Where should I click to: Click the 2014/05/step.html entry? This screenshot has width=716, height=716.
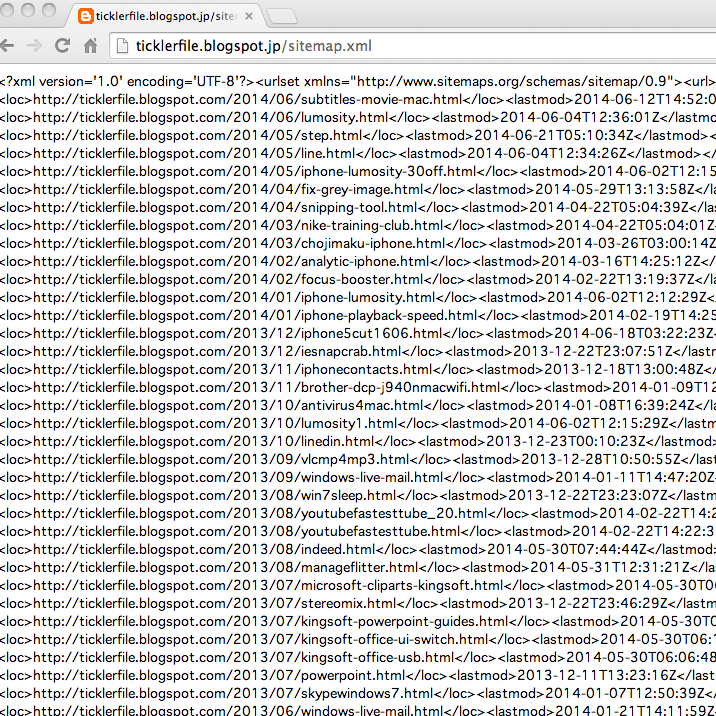click(x=358, y=136)
